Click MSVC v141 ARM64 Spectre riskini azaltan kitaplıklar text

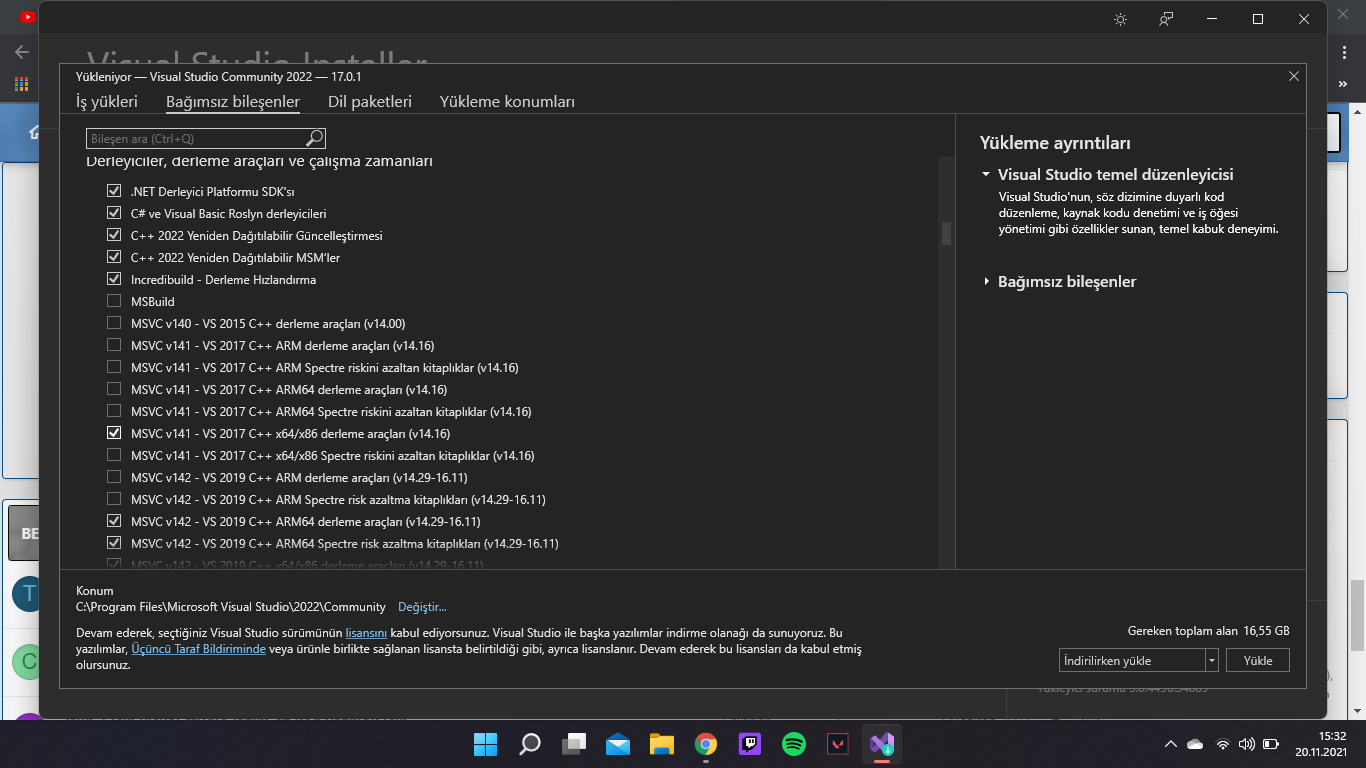[x=331, y=411]
